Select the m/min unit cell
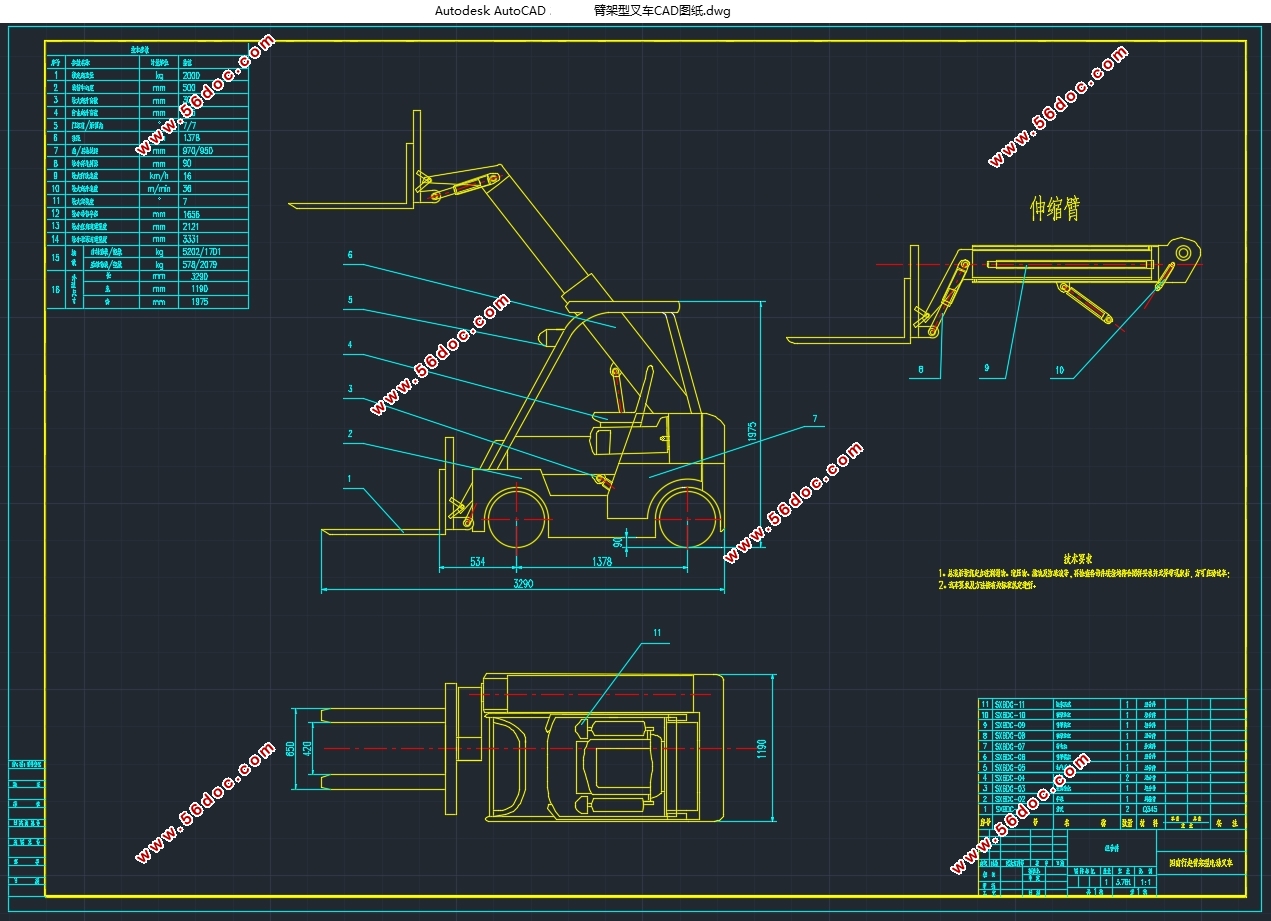This screenshot has width=1271, height=921. pyautogui.click(x=159, y=189)
